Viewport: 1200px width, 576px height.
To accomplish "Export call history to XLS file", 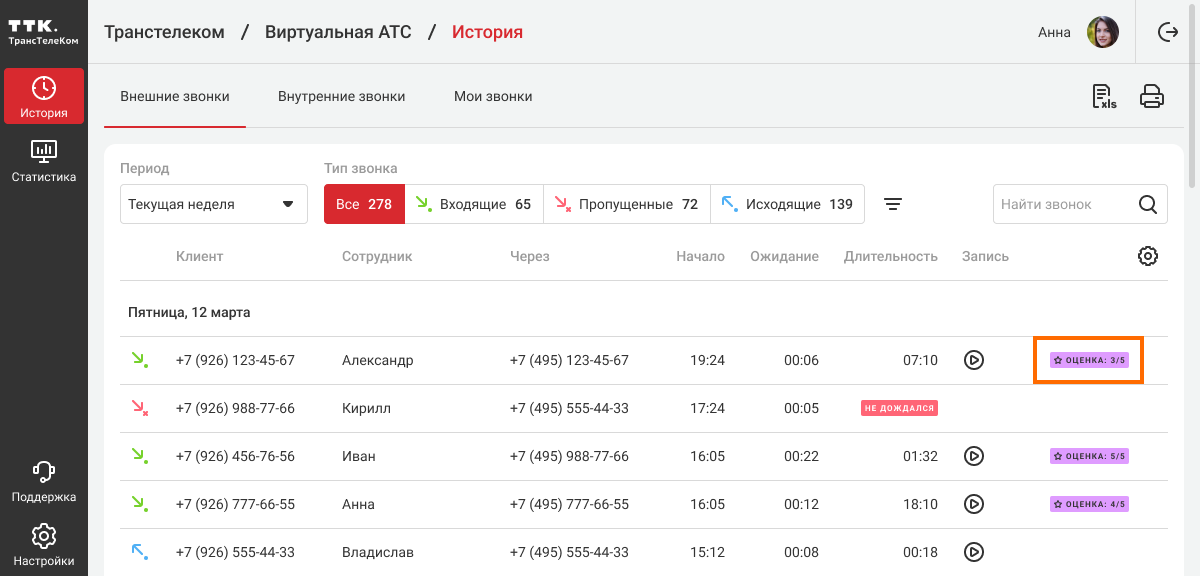I will pos(1104,96).
